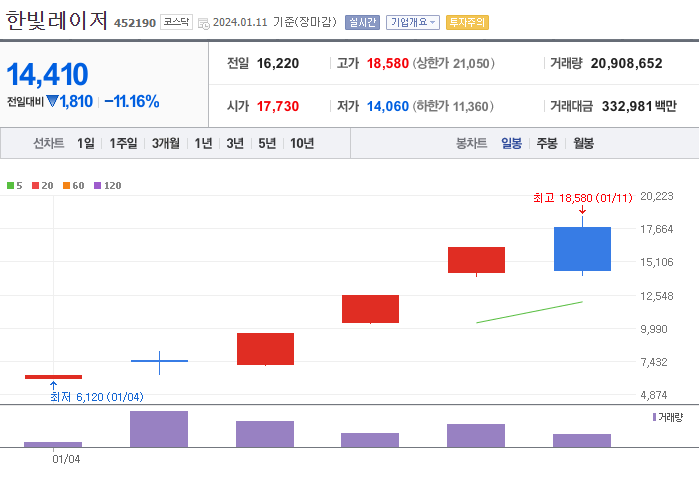Click the calendar clock icon beside the date

tap(204, 24)
